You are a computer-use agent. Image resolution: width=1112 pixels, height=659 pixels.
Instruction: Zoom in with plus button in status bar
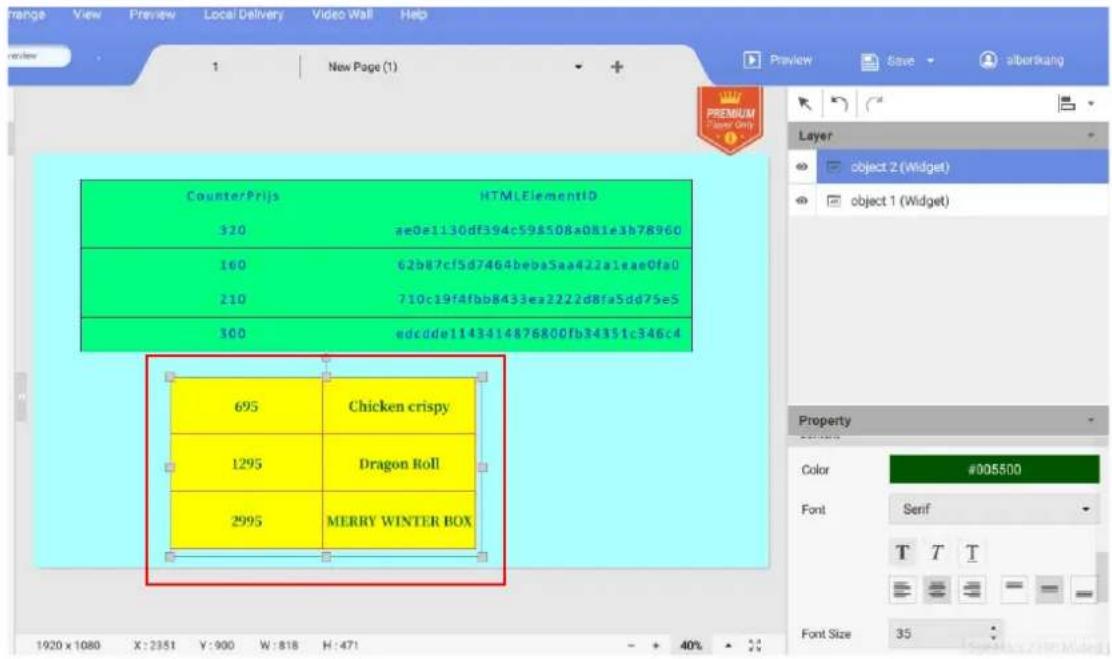[655, 646]
